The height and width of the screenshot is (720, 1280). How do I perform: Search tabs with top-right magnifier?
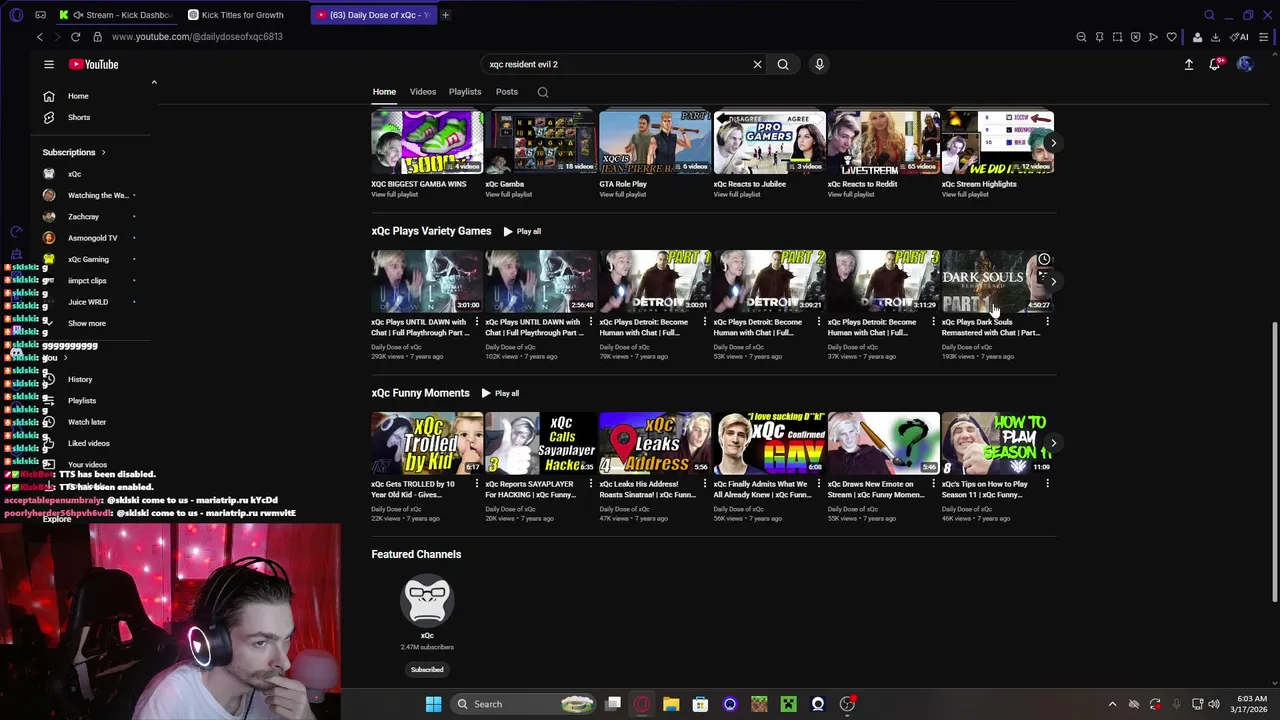1209,15
